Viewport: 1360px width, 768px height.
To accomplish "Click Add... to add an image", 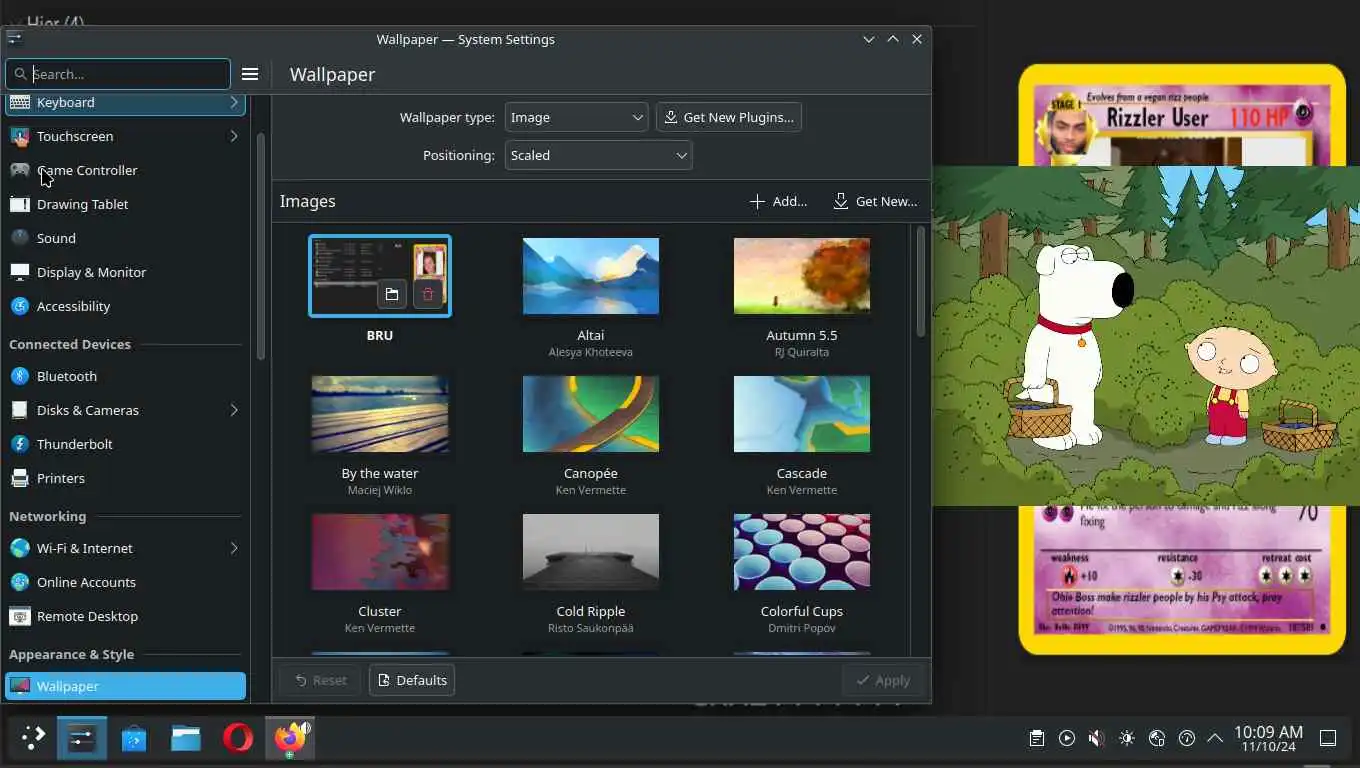I will [x=778, y=201].
